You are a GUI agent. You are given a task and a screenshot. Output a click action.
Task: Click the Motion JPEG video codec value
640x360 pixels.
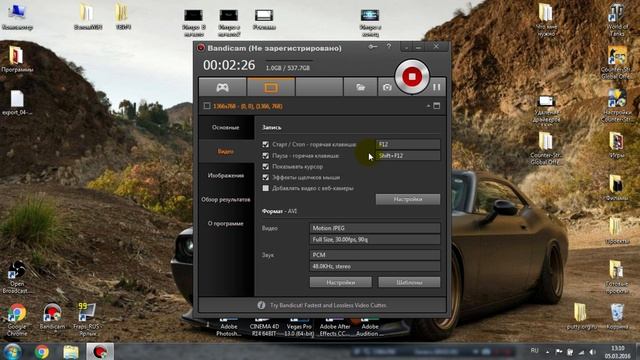(x=375, y=228)
